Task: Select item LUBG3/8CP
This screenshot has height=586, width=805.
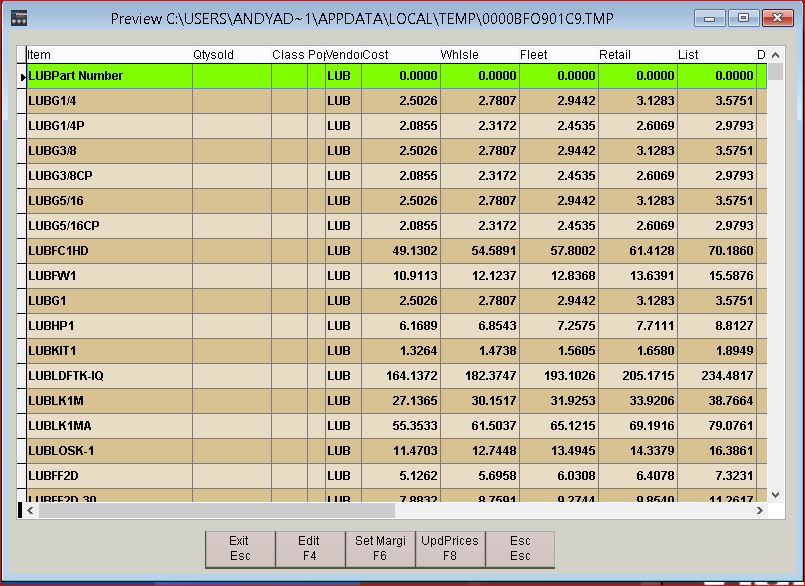Action: coord(109,176)
